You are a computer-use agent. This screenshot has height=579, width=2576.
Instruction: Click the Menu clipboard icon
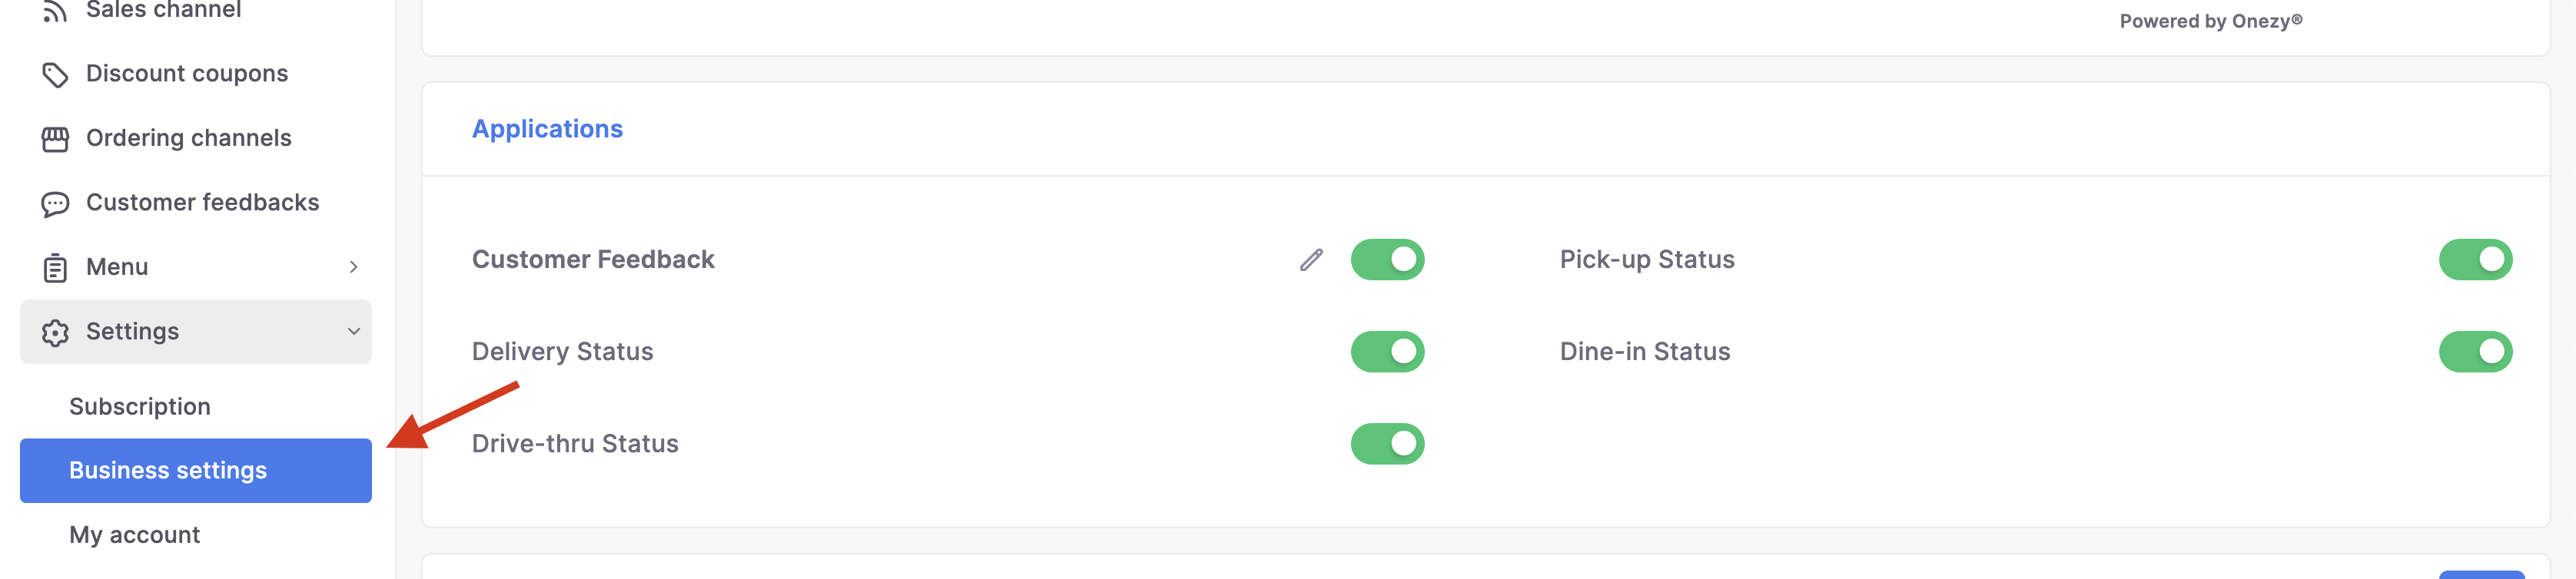55,268
